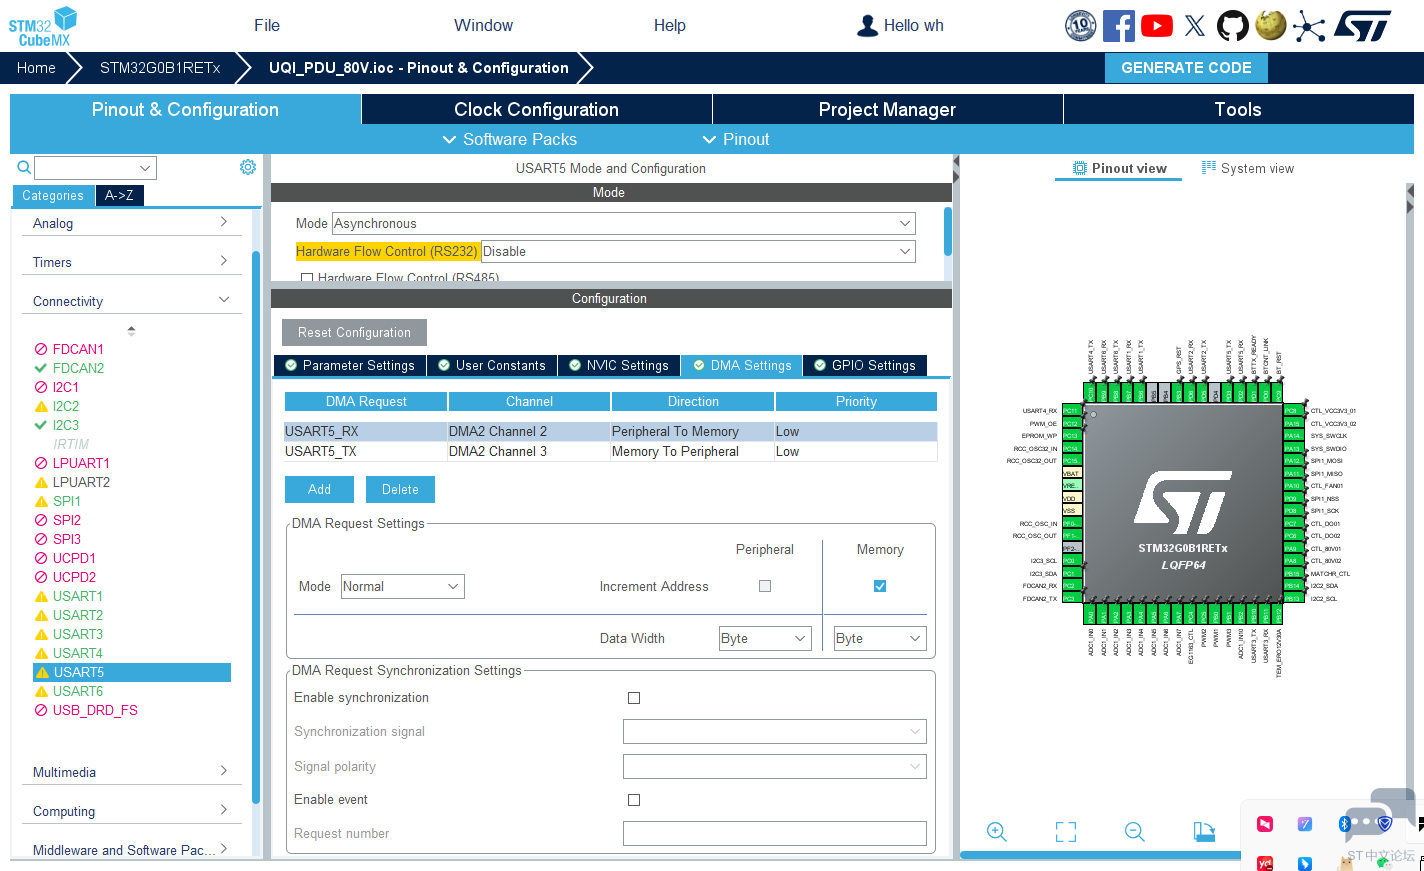Open the GitHub icon link

point(1233,25)
